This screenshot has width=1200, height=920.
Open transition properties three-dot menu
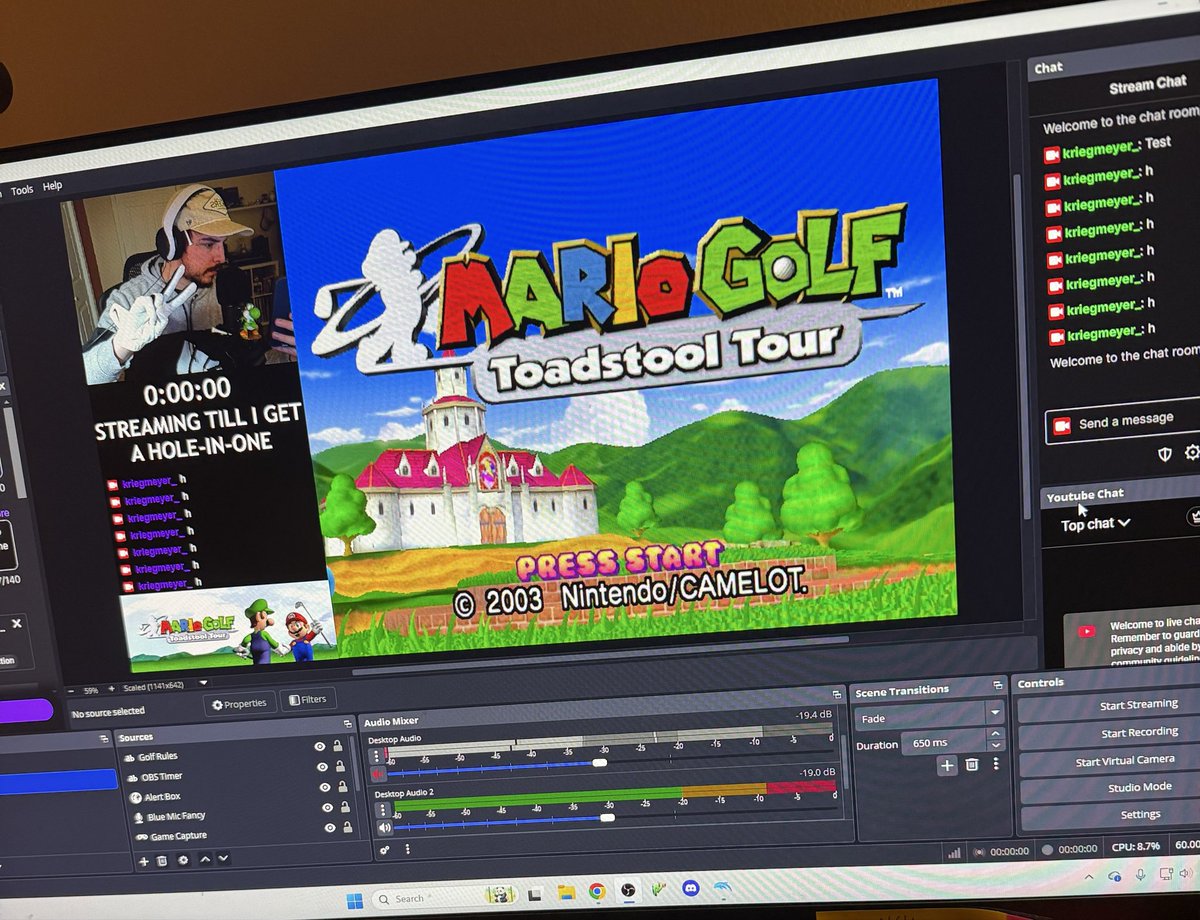995,764
